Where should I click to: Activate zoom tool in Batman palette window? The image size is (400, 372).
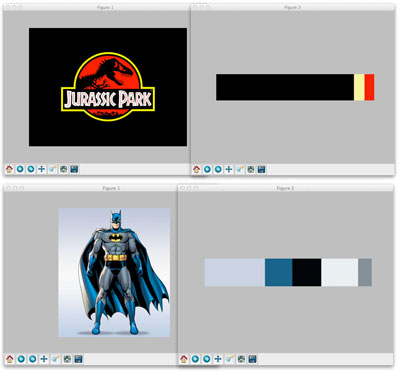pos(229,359)
